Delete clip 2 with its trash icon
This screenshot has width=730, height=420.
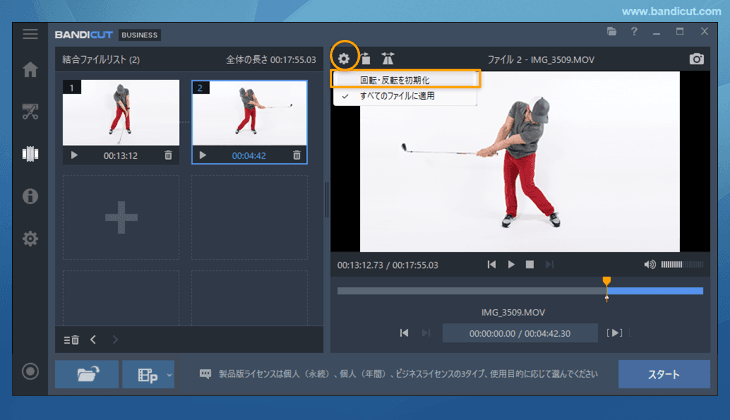[x=296, y=155]
